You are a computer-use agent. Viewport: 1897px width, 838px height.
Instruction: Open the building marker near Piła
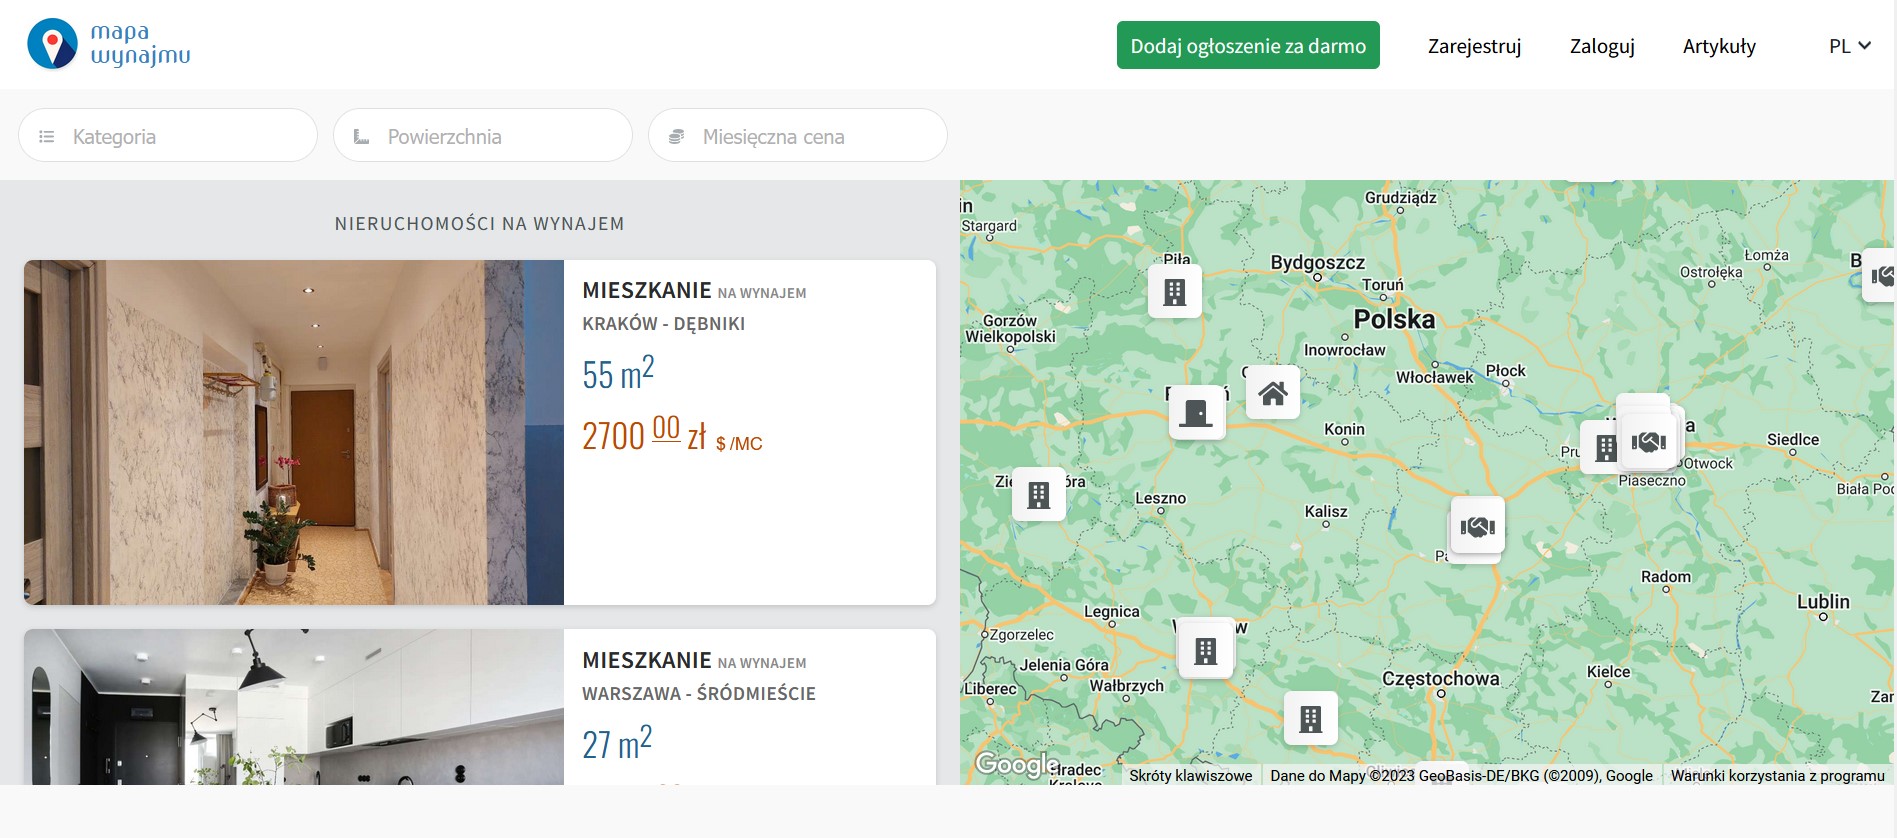pos(1175,292)
